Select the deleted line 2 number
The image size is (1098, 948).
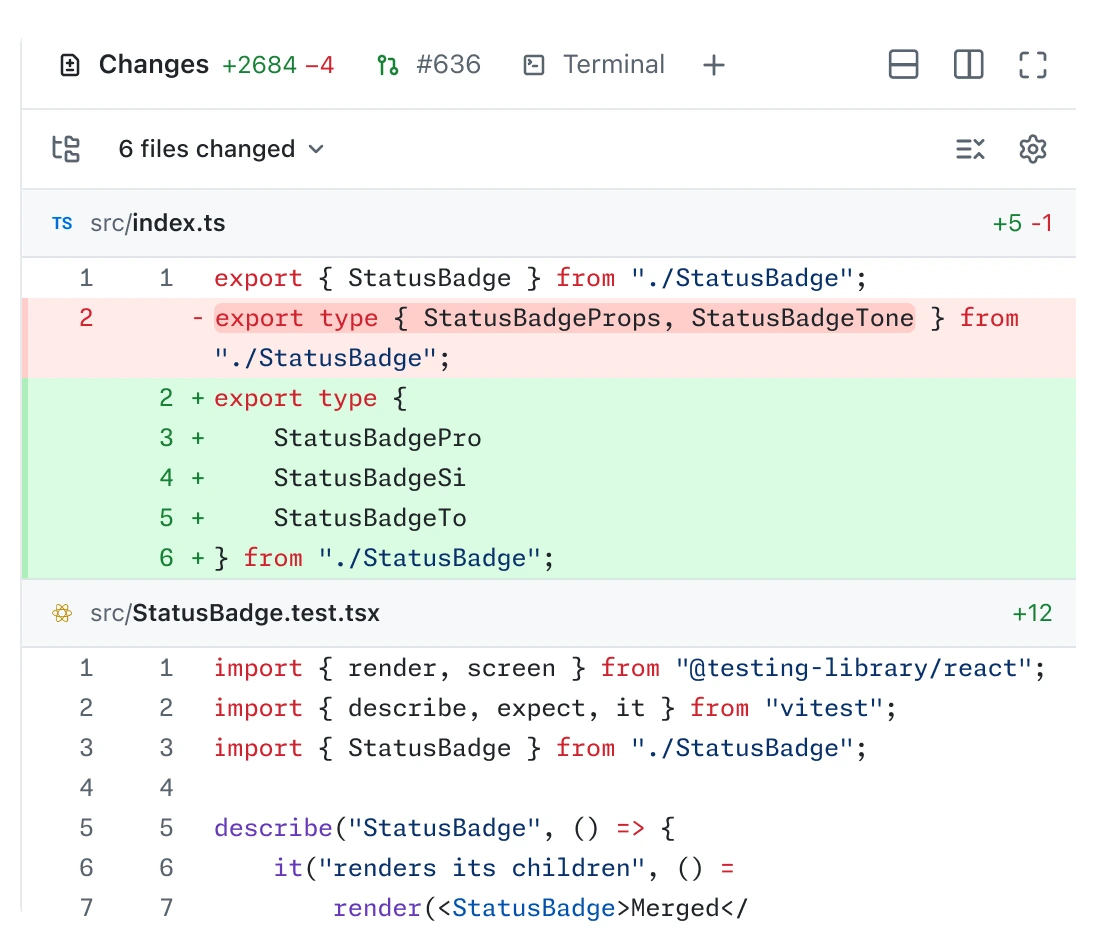(x=86, y=318)
